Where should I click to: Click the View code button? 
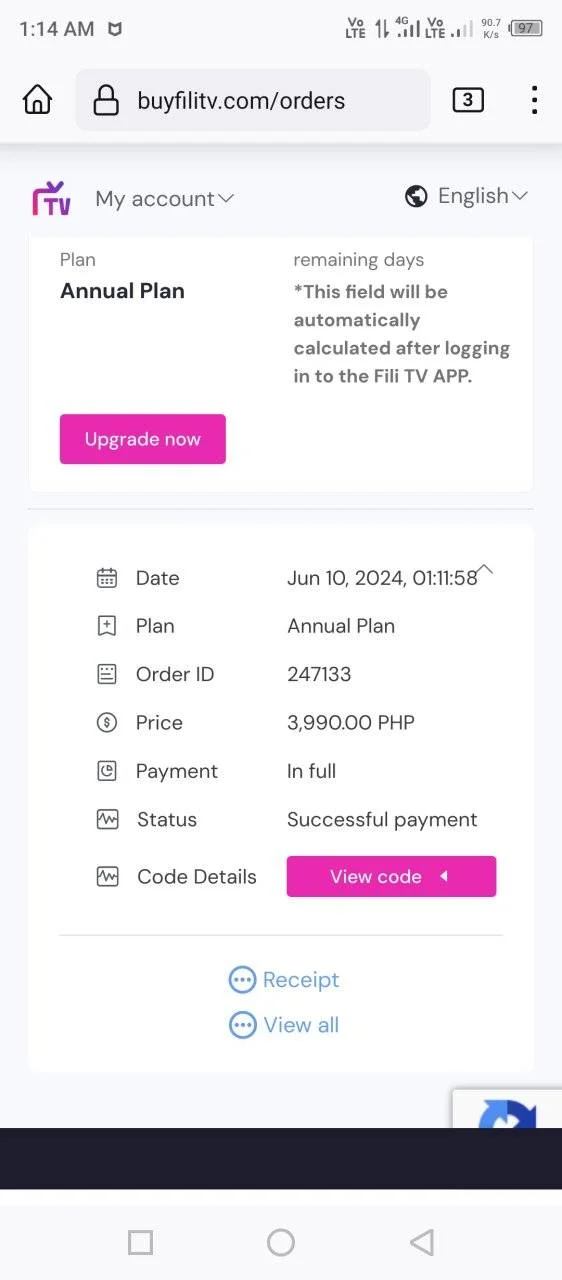(391, 876)
